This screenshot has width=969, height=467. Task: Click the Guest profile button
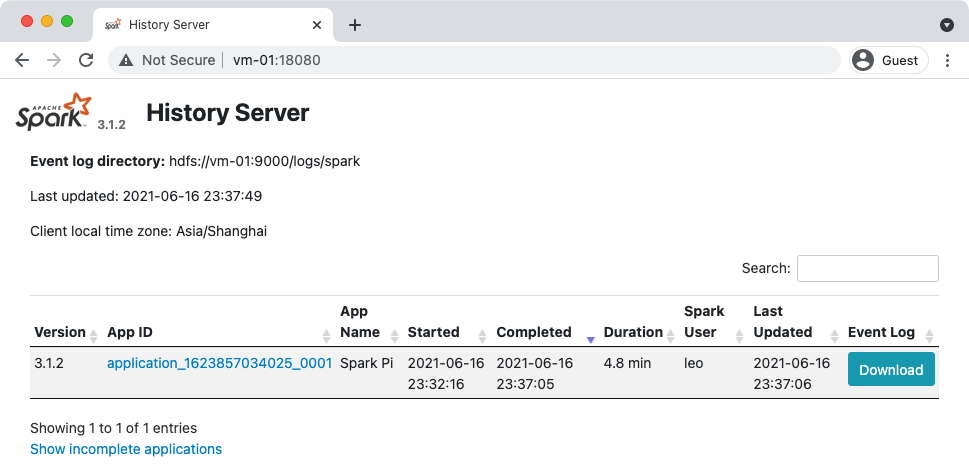tap(887, 60)
